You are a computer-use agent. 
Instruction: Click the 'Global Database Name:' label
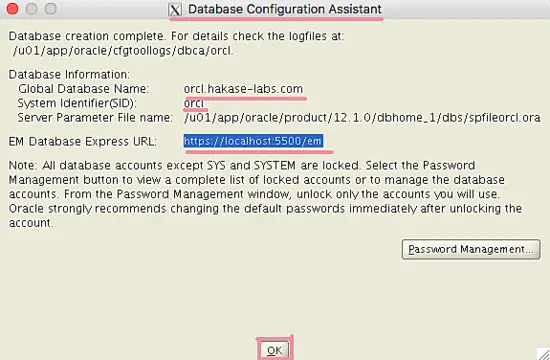point(83,89)
